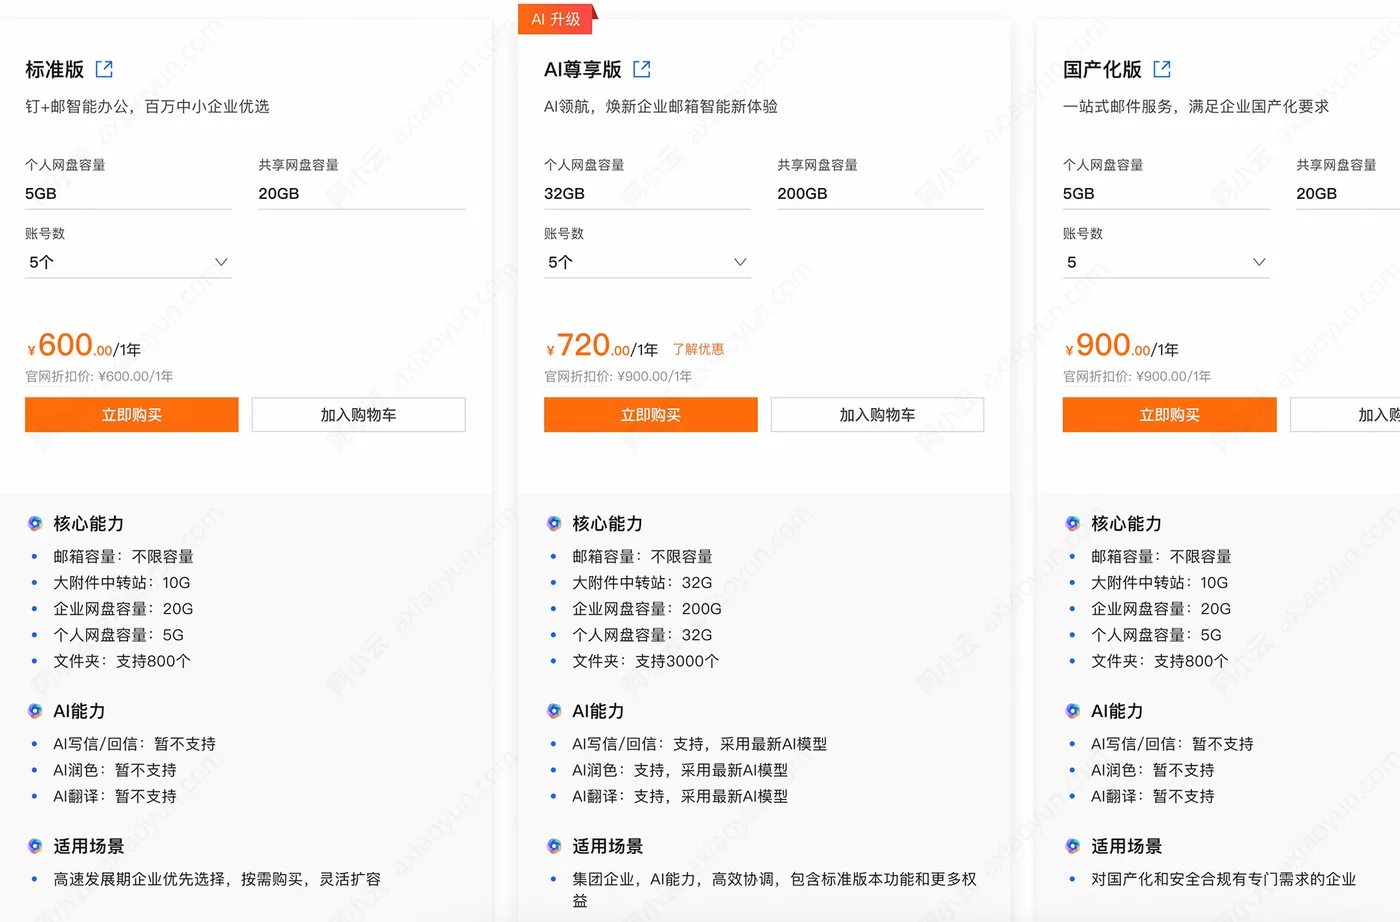Screen dimensions: 1400x922
Task: Click 立即购买 for 标准版
Action: coord(132,415)
